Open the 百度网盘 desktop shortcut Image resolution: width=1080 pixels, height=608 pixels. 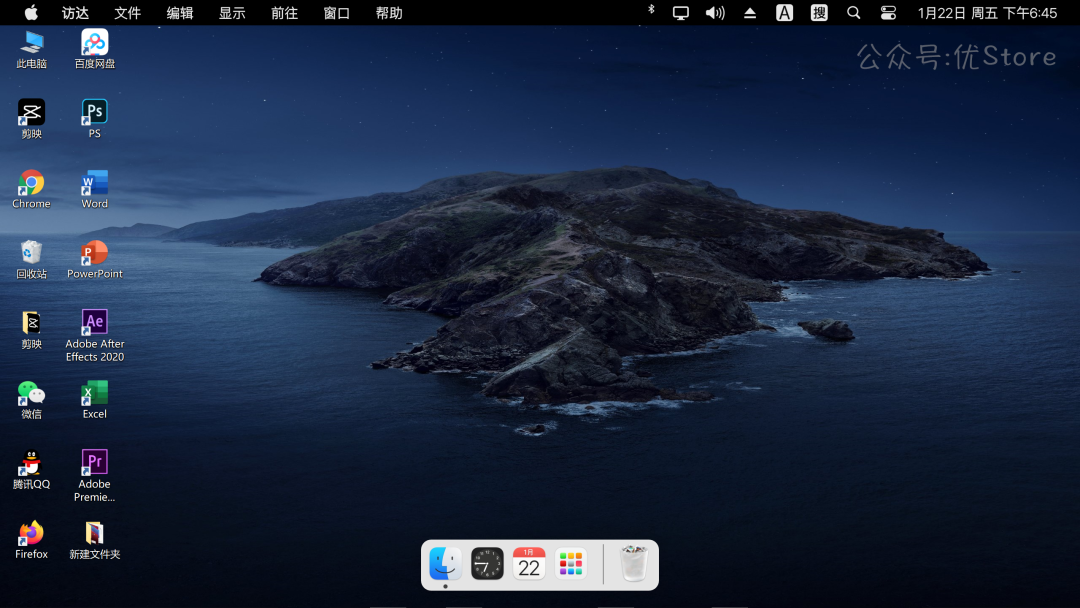[94, 49]
